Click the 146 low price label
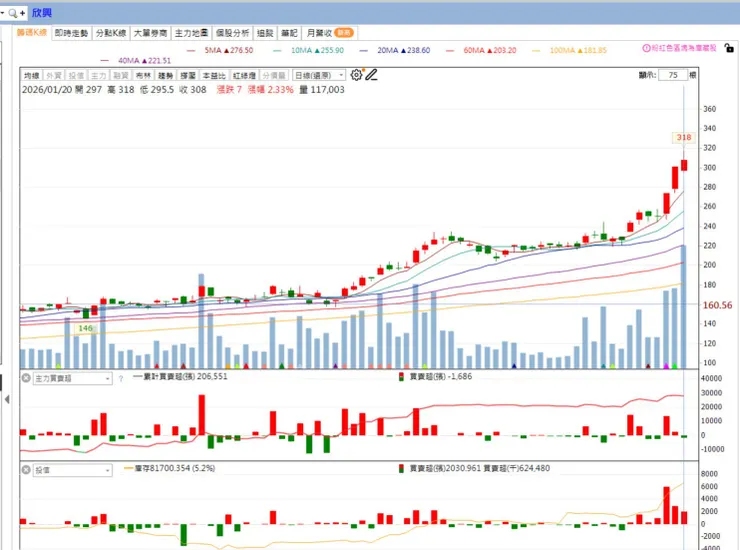 click(x=85, y=328)
